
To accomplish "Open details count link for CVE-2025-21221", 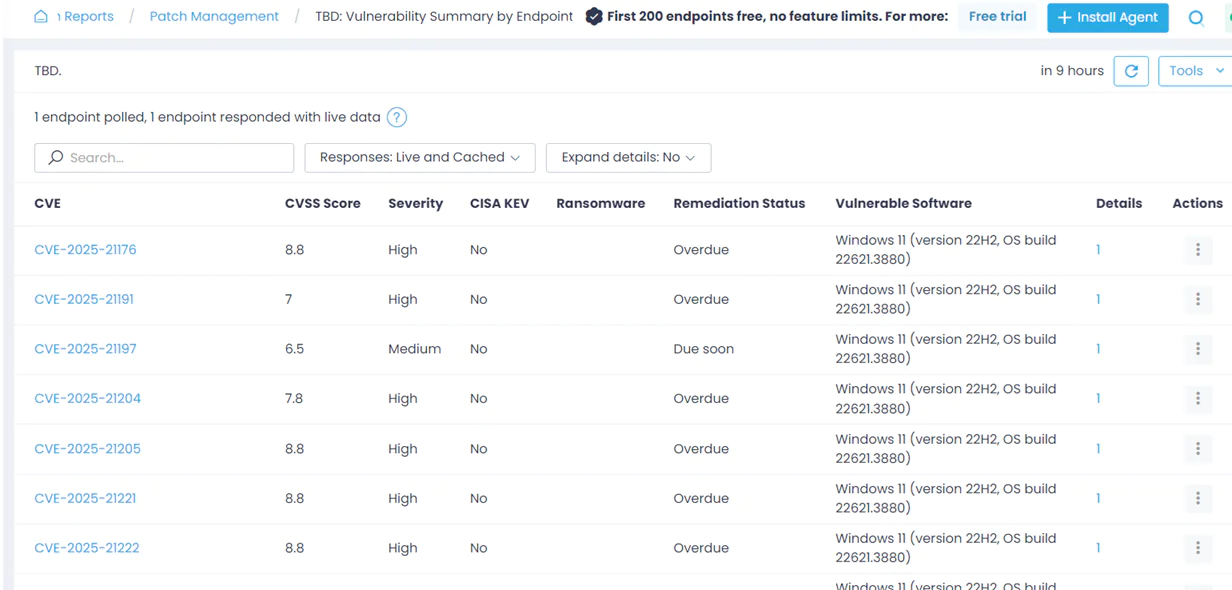I will 1098,498.
